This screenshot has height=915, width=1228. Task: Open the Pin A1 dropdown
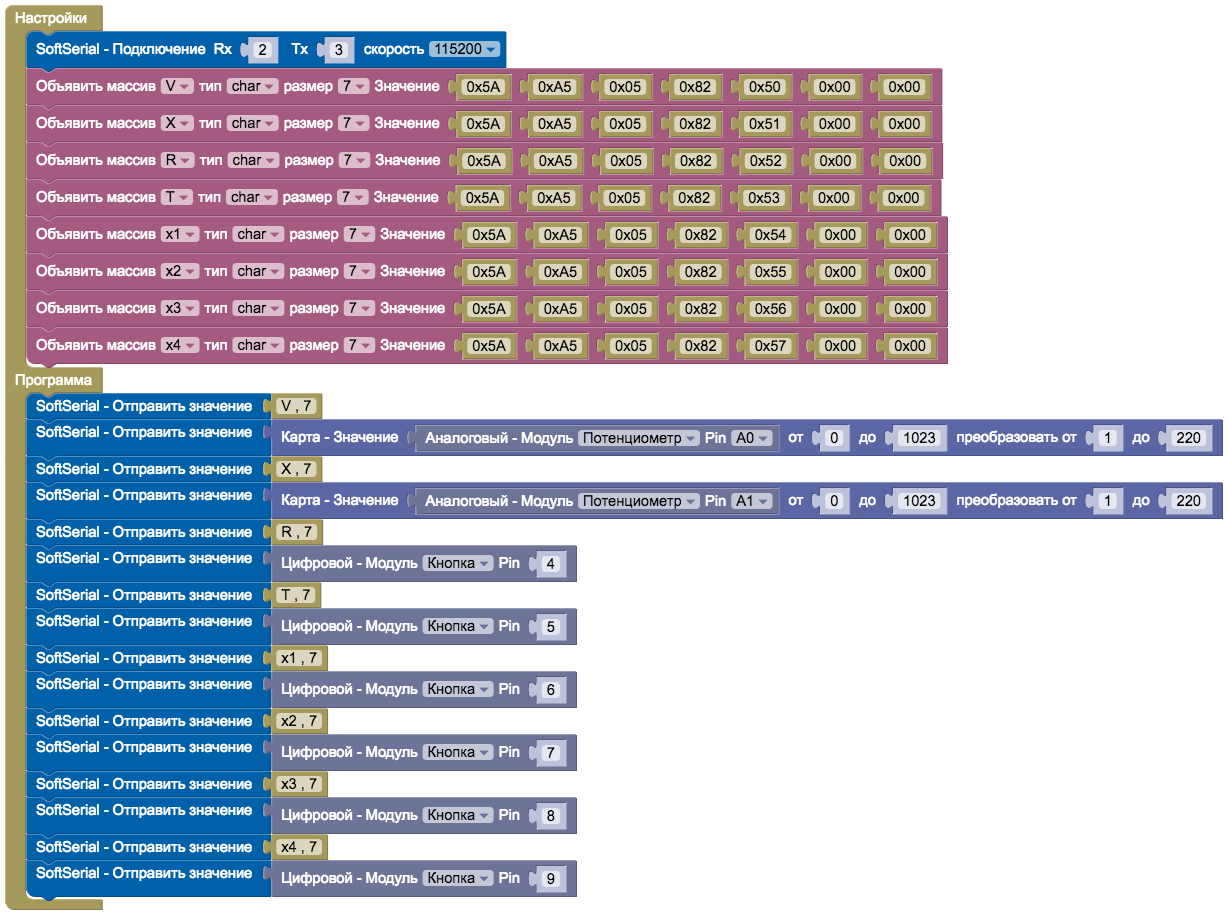[x=752, y=501]
